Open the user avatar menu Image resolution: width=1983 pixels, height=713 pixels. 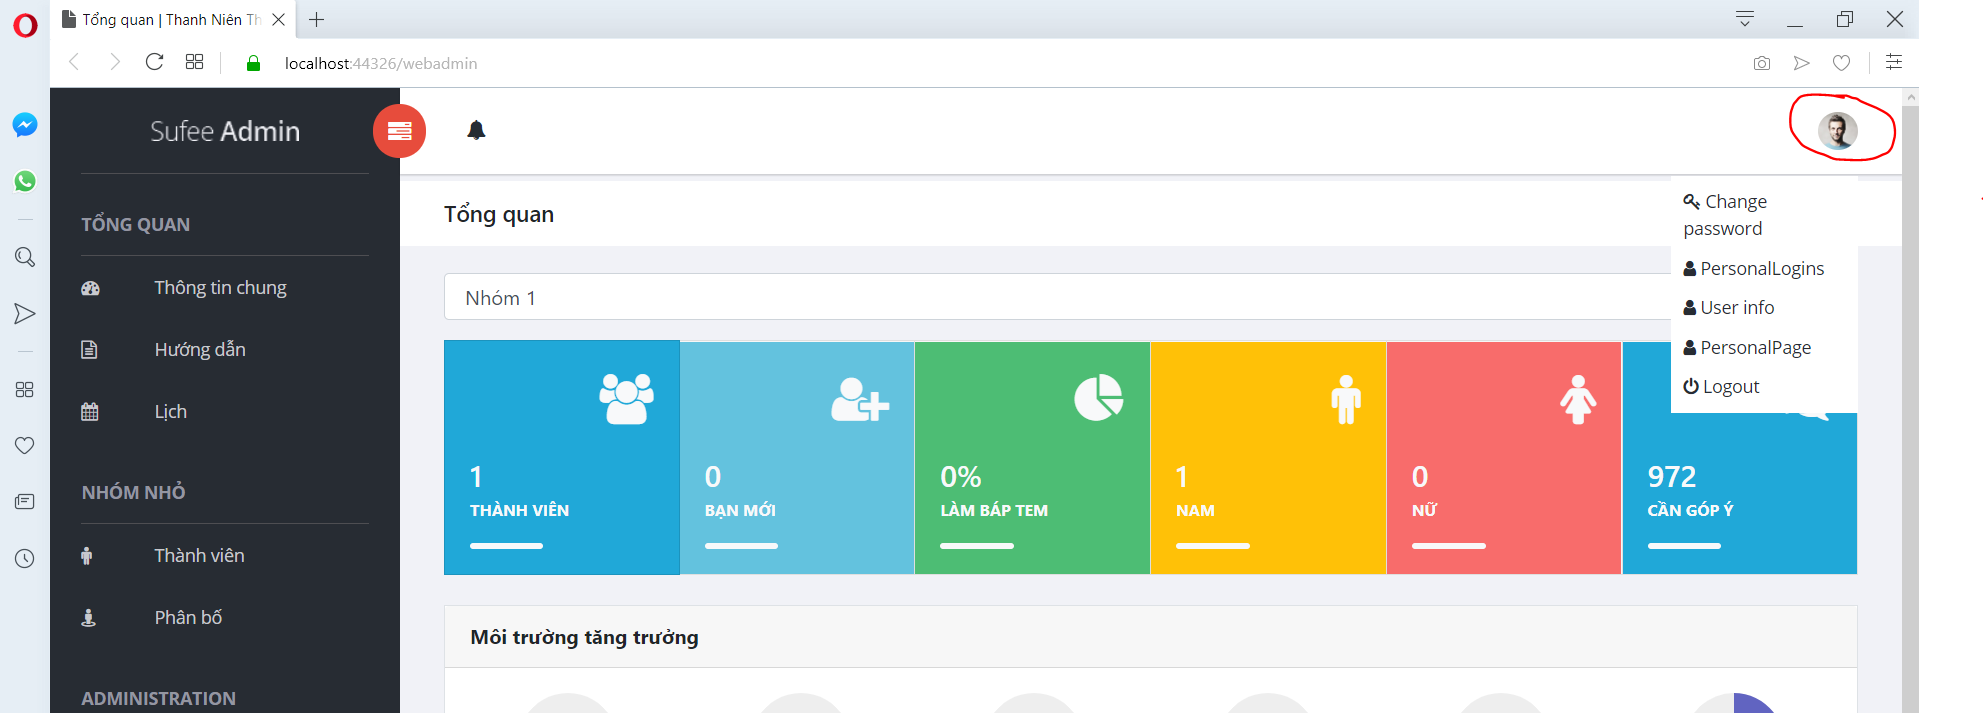click(x=1837, y=130)
